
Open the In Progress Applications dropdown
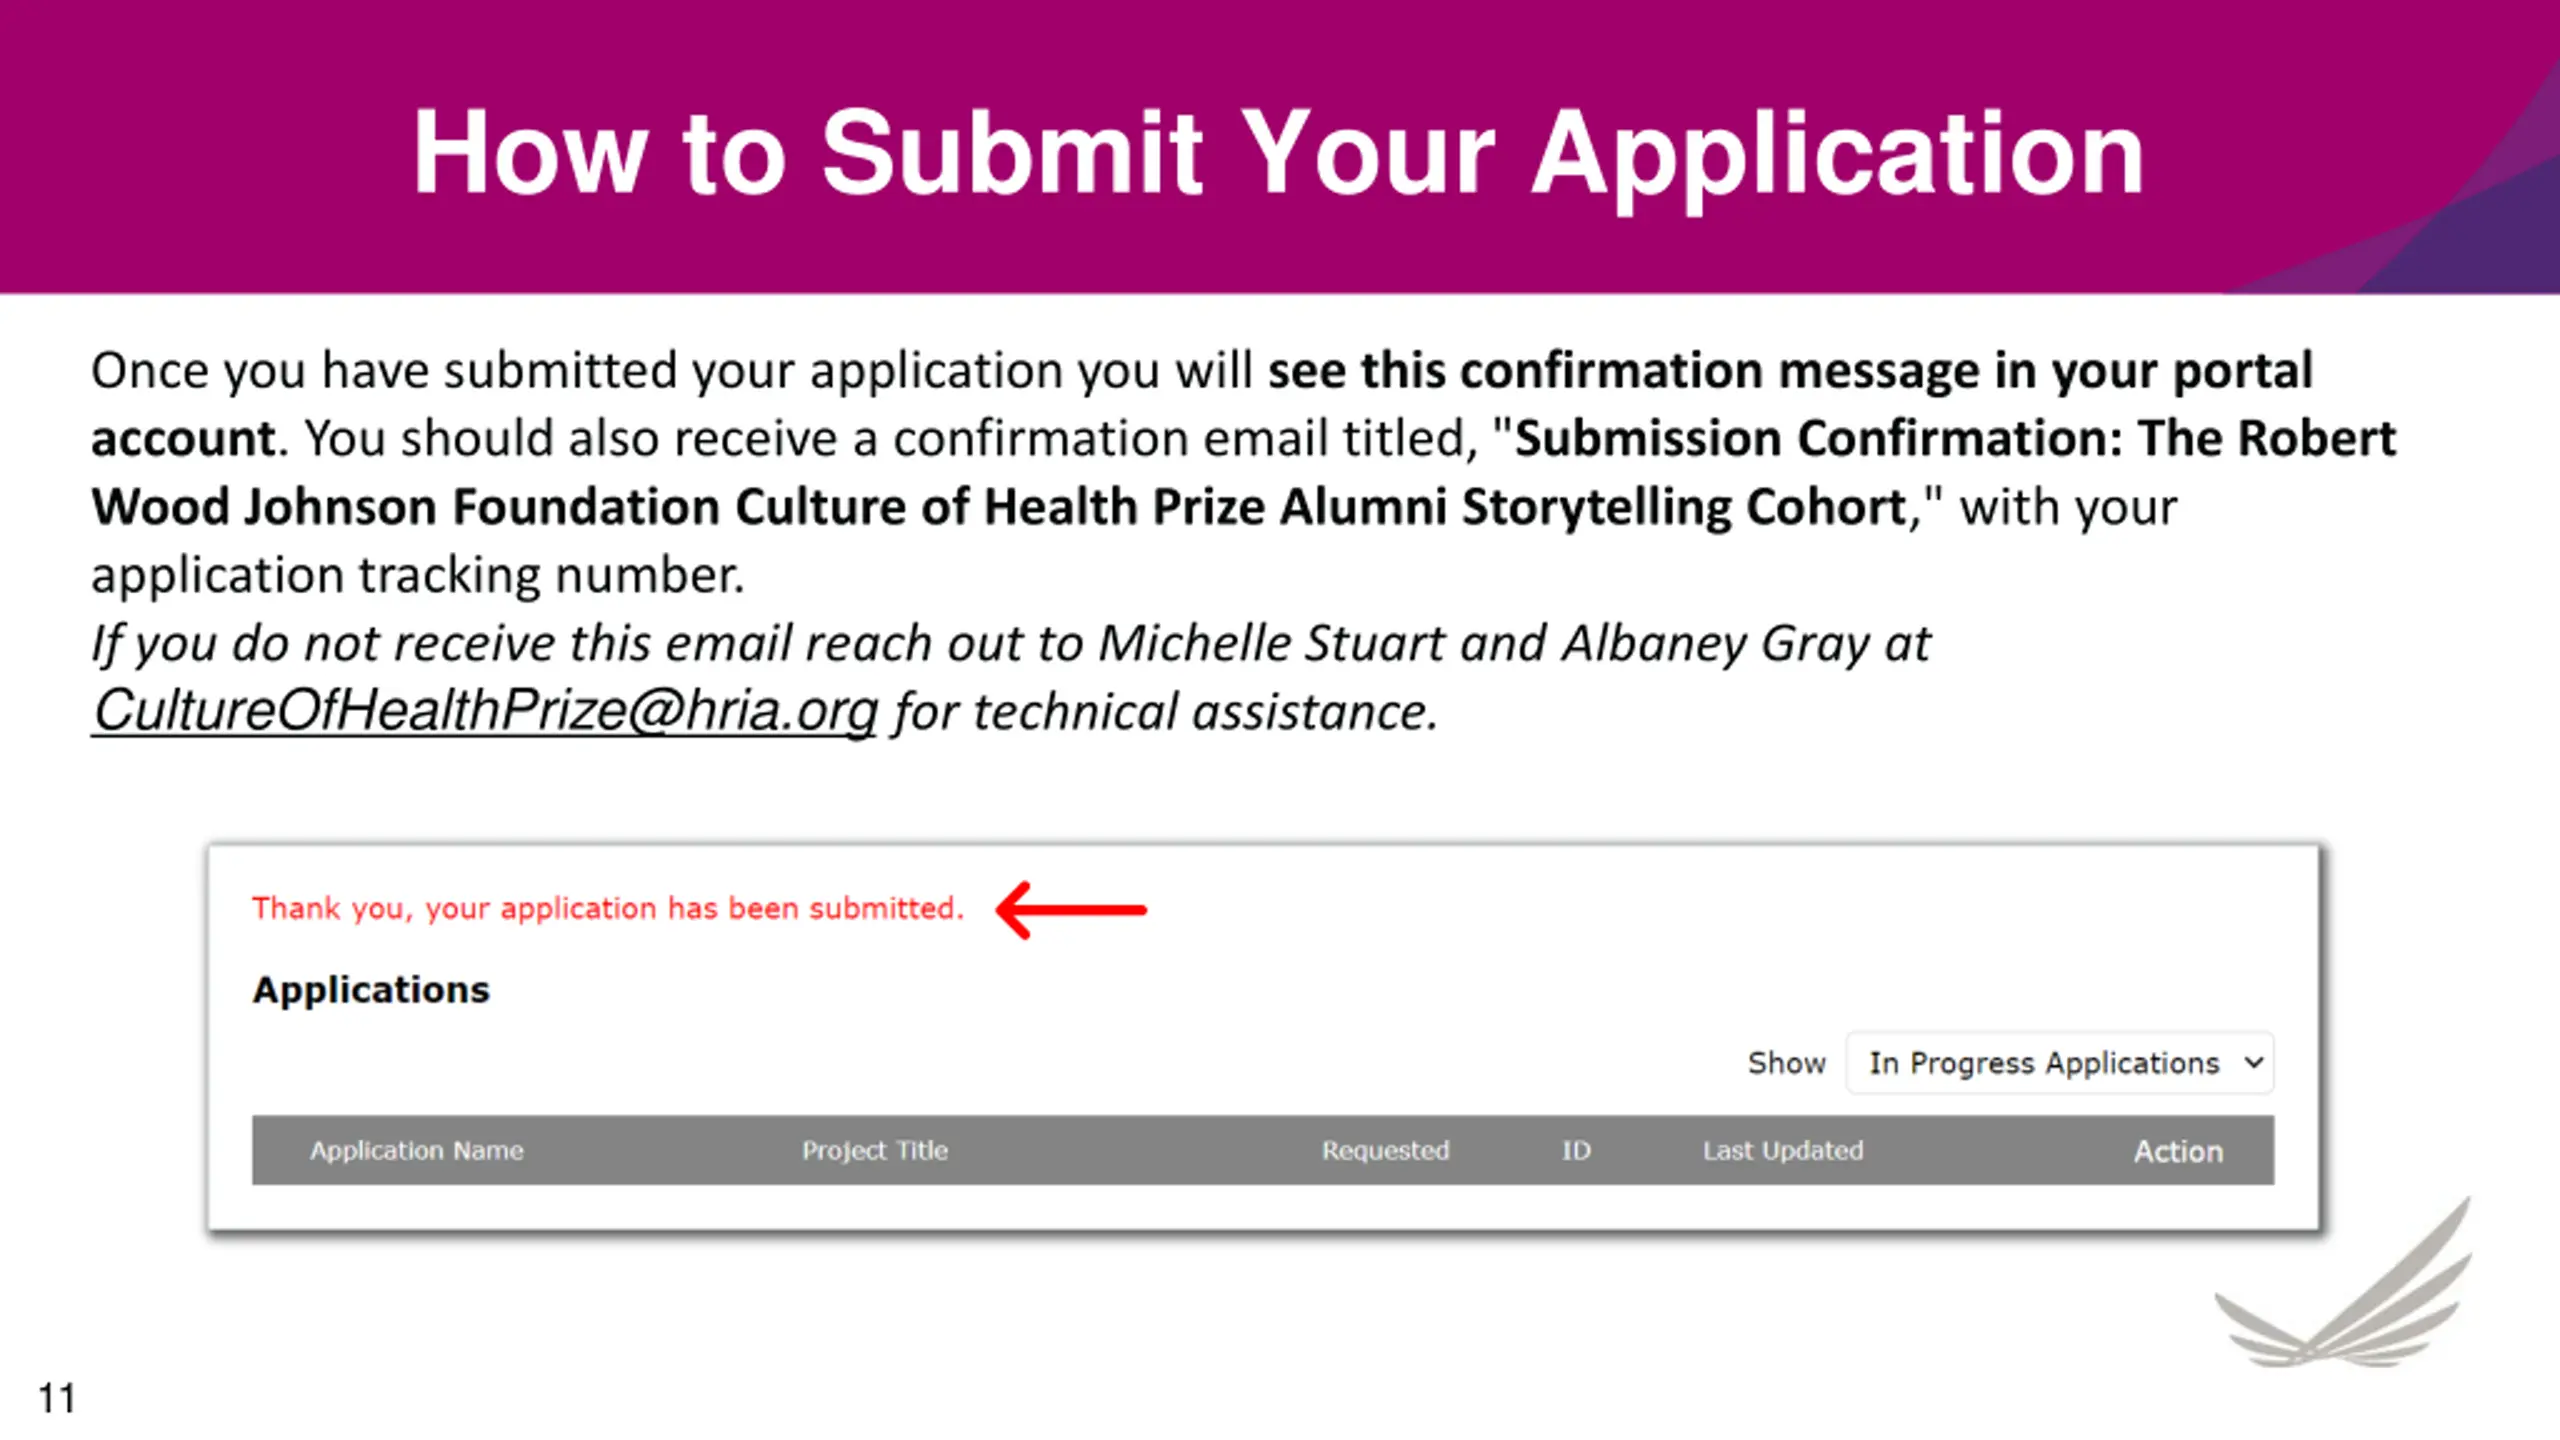pyautogui.click(x=2060, y=1063)
